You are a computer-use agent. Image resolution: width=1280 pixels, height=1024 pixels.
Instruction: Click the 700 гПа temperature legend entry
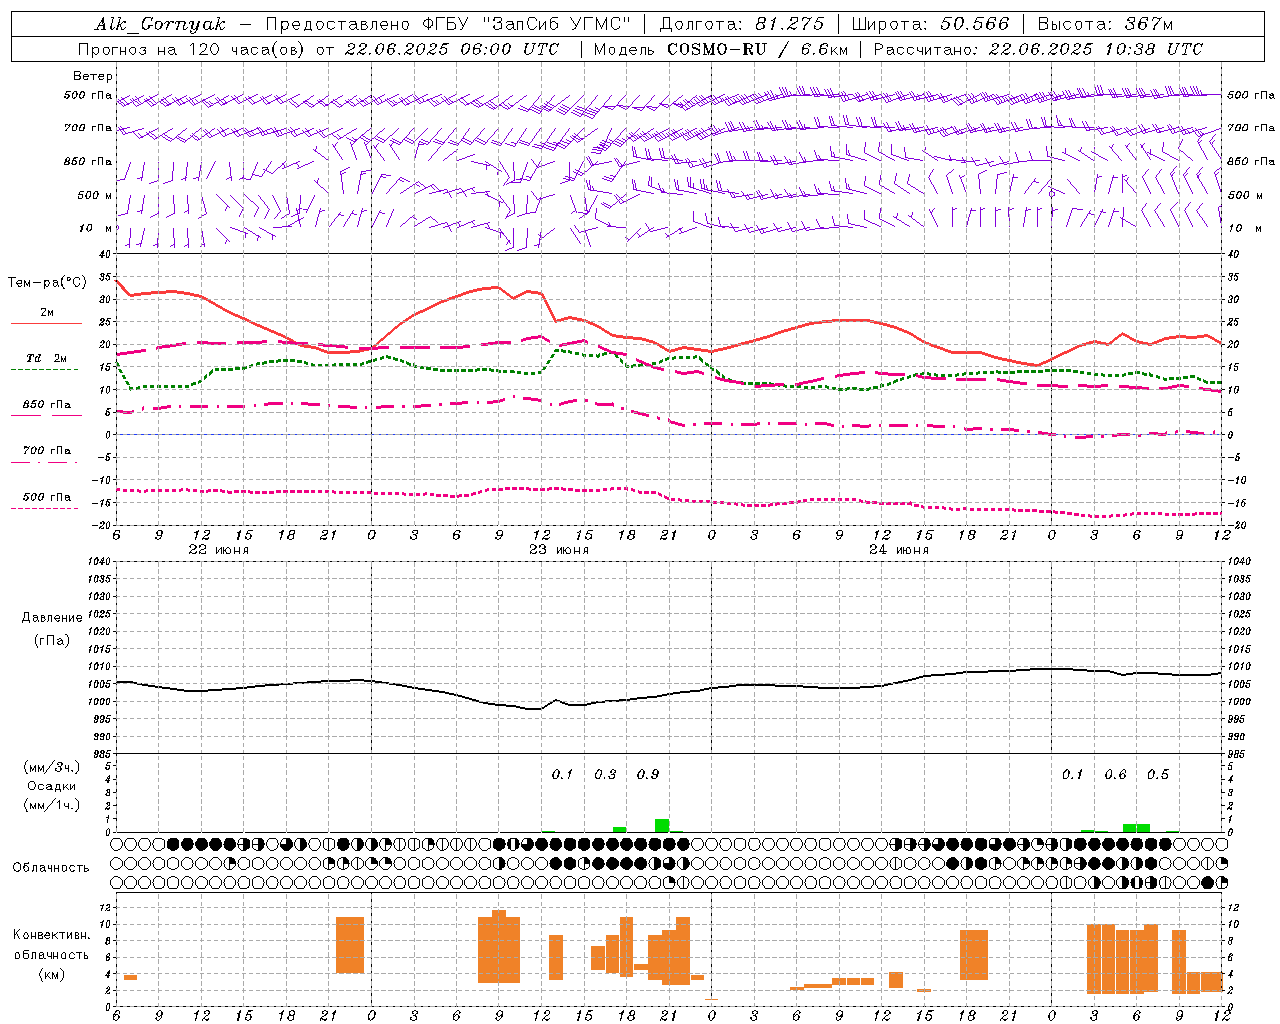tap(47, 451)
